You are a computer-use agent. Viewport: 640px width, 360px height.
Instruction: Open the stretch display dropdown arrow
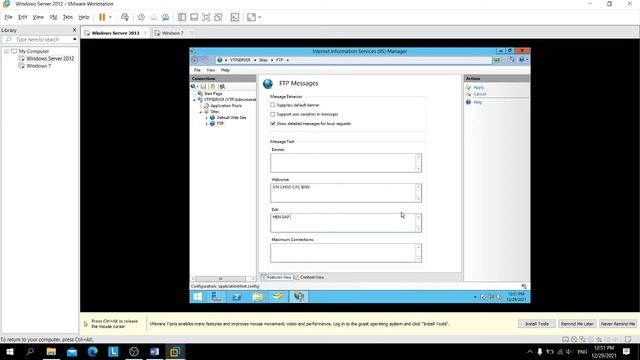(x=260, y=17)
